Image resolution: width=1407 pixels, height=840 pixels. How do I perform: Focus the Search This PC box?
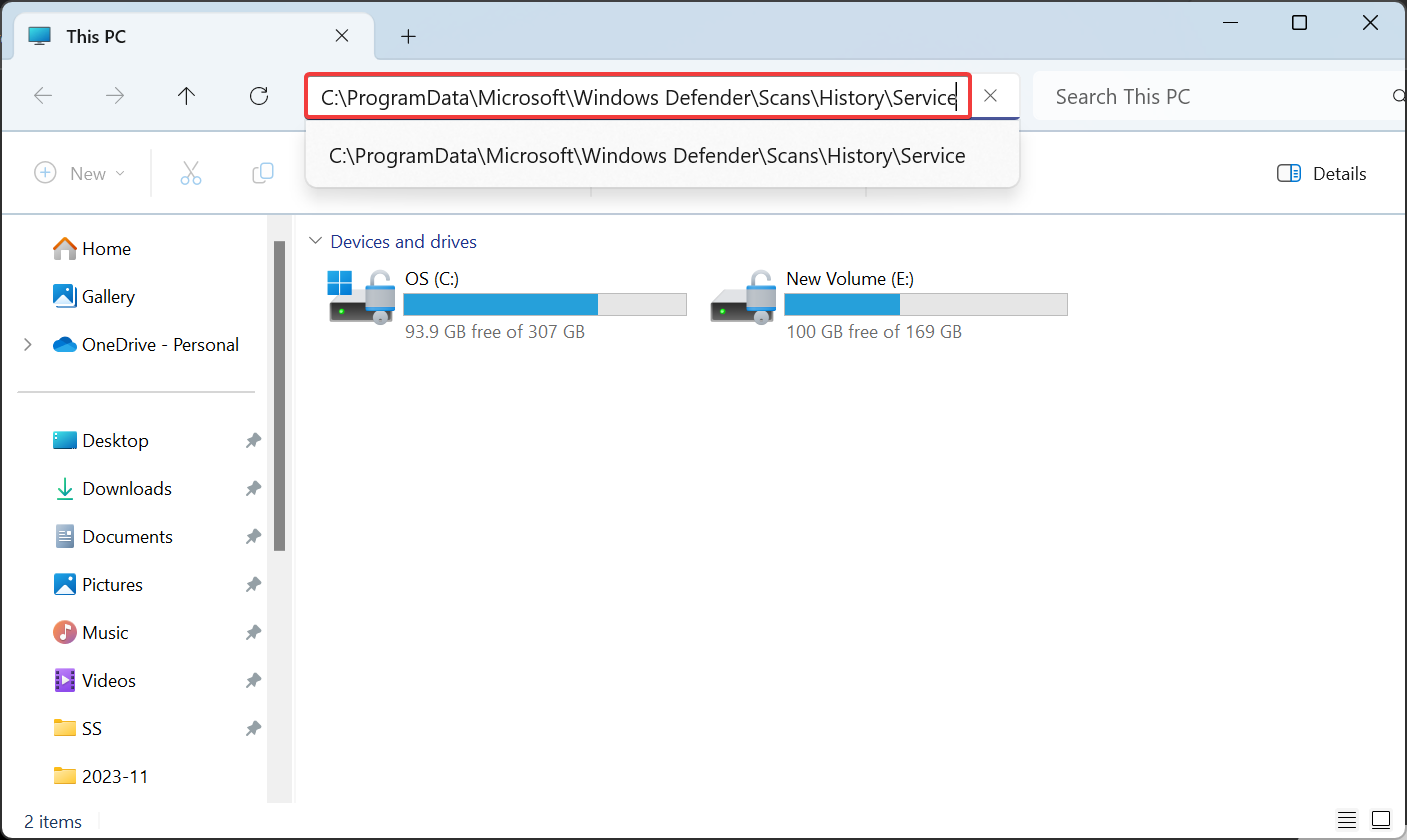[x=1220, y=96]
